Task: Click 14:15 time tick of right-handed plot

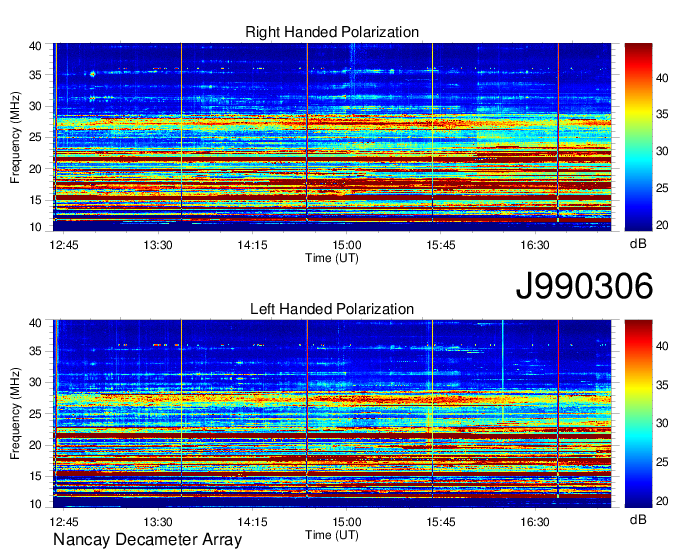Action: 252,245
